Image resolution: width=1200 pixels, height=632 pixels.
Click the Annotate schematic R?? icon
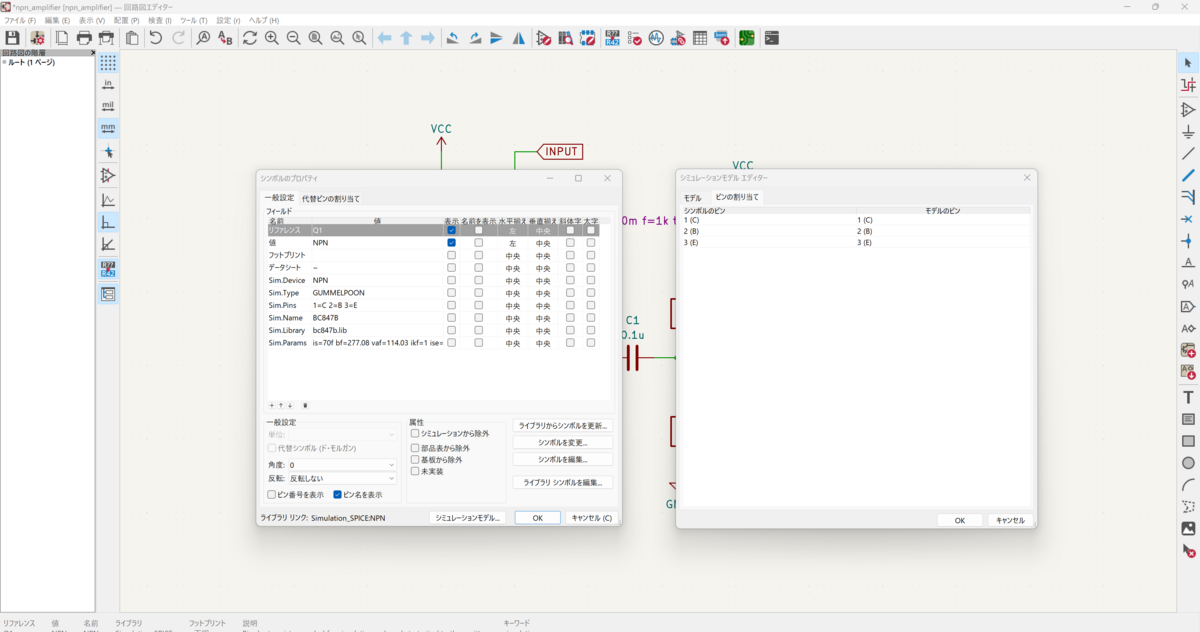(x=612, y=38)
